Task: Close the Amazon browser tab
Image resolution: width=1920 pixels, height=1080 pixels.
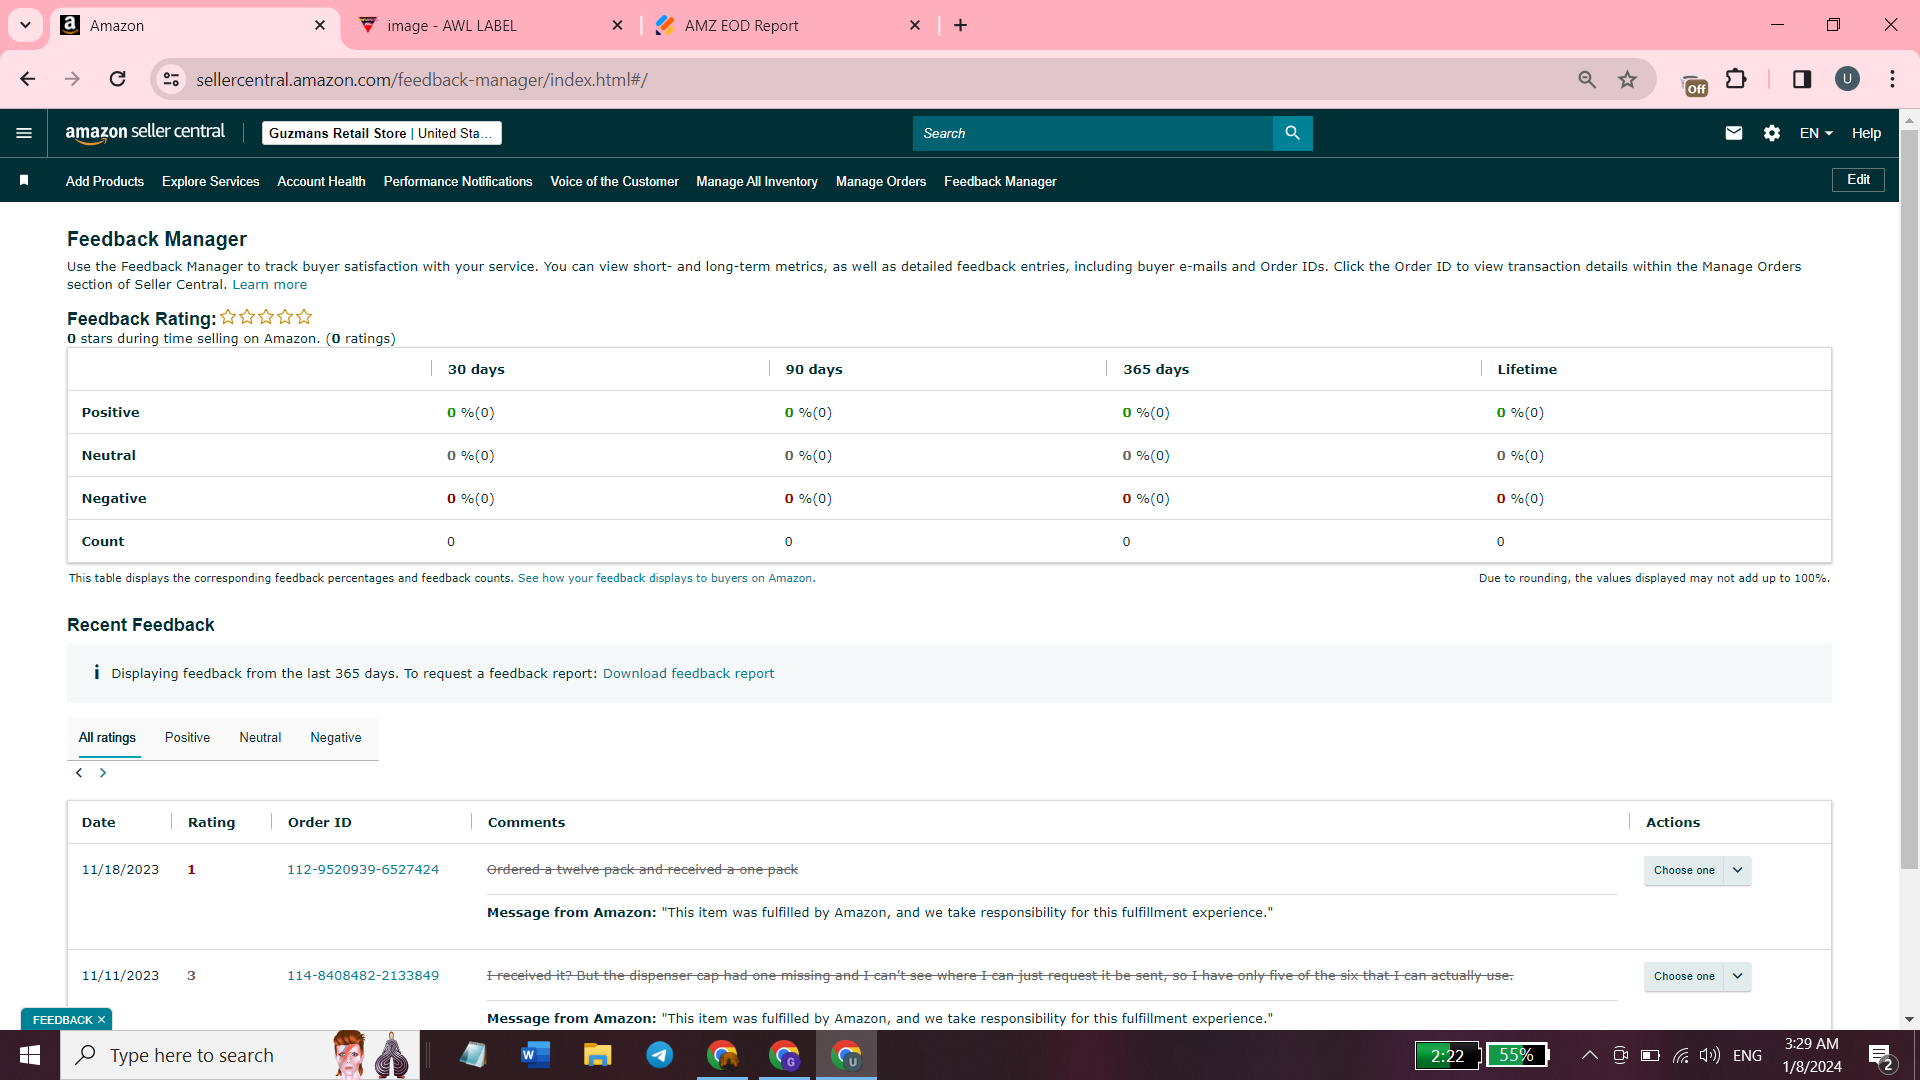Action: pos(320,25)
